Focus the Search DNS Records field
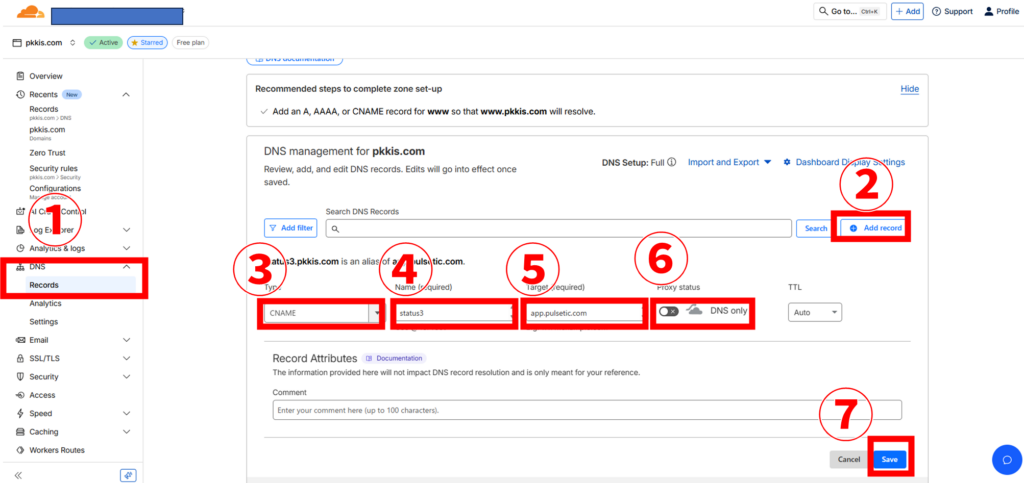Viewport: 1024px width, 483px height. (558, 228)
